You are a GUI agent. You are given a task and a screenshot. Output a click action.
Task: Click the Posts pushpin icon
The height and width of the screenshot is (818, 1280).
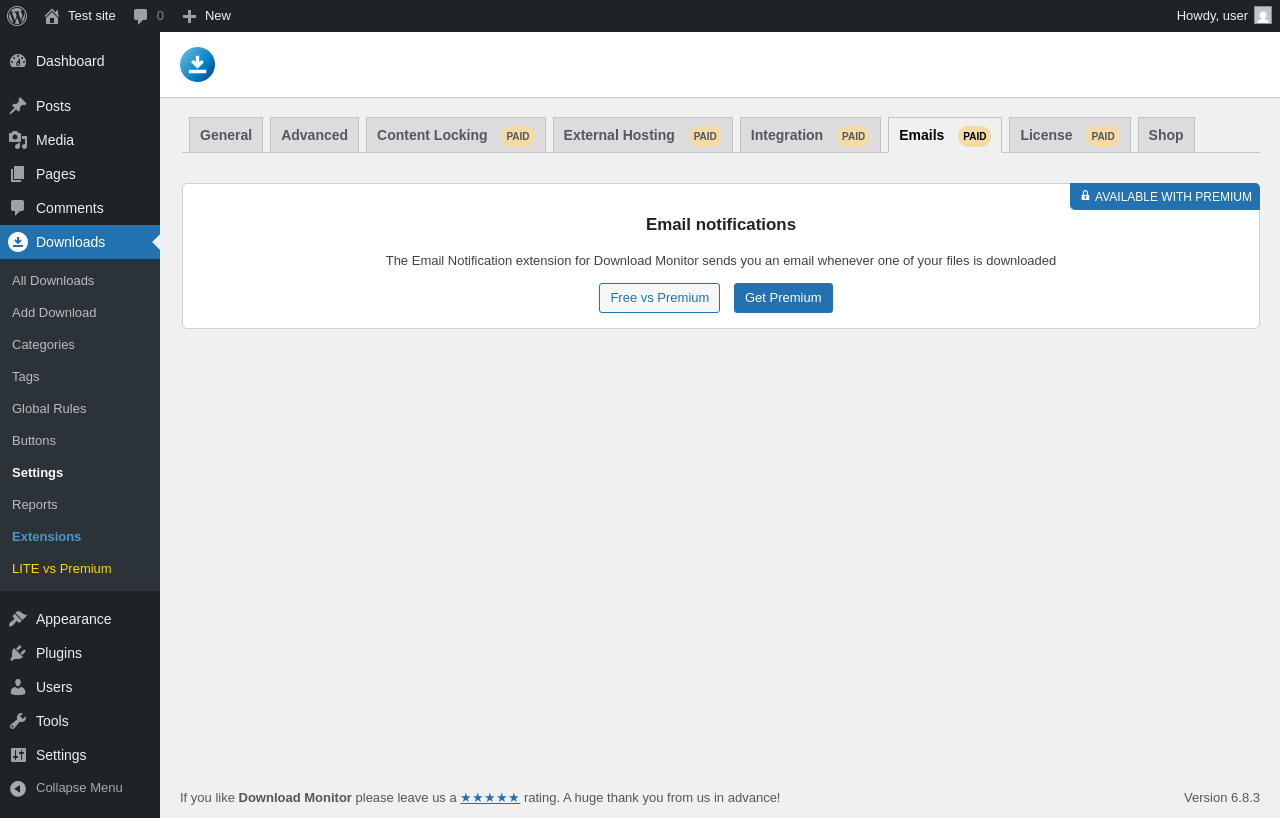pos(18,106)
